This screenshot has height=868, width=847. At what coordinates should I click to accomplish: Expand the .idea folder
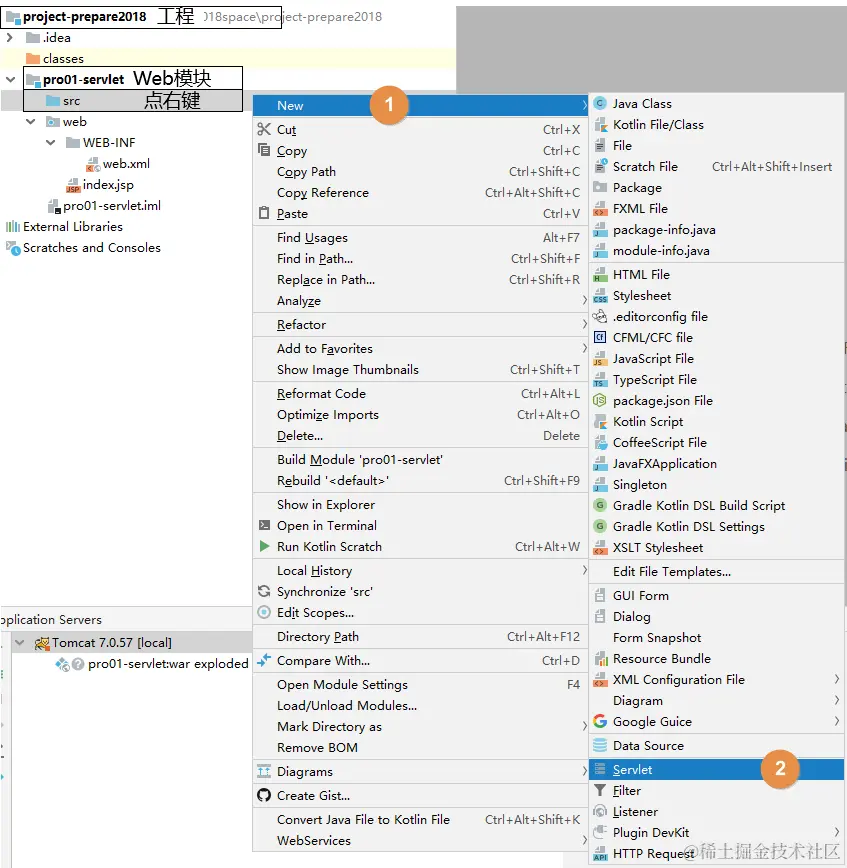9,38
